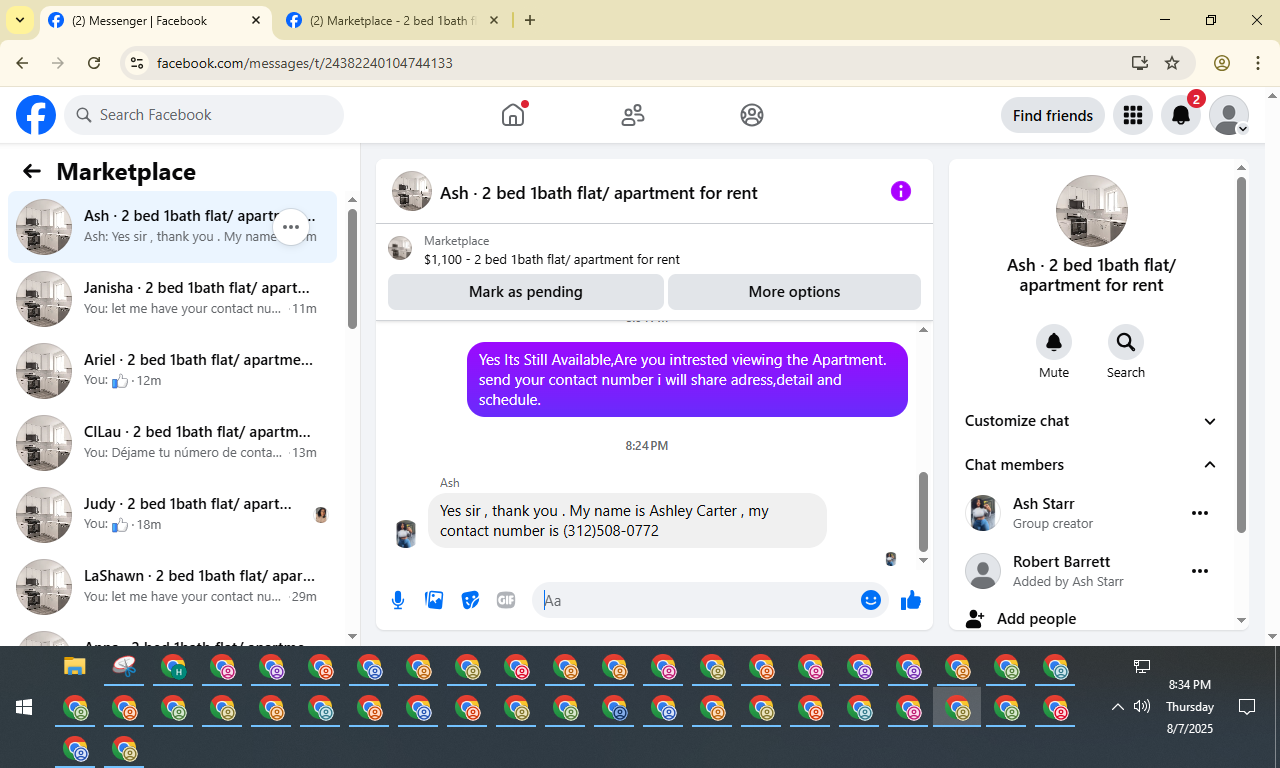Open the account profile menu
Image resolution: width=1280 pixels, height=768 pixels.
point(1229,115)
